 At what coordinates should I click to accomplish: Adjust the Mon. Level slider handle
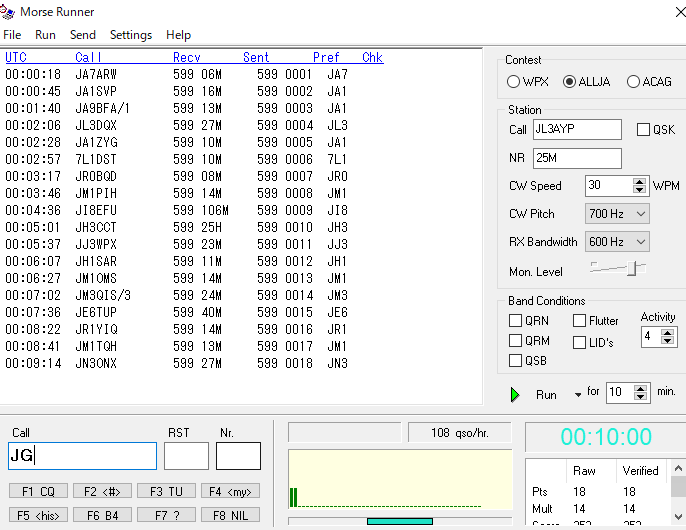coord(631,269)
